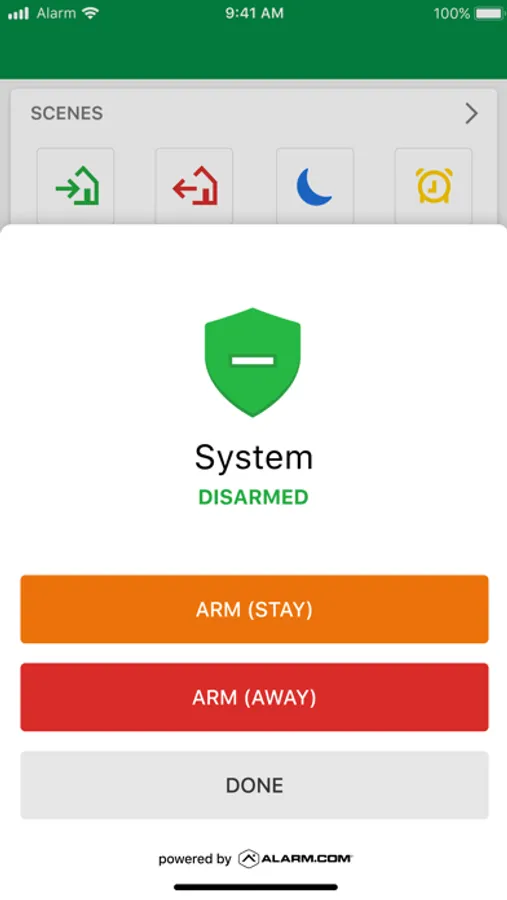
Task: Arm the system in Stay mode
Action: [254, 609]
